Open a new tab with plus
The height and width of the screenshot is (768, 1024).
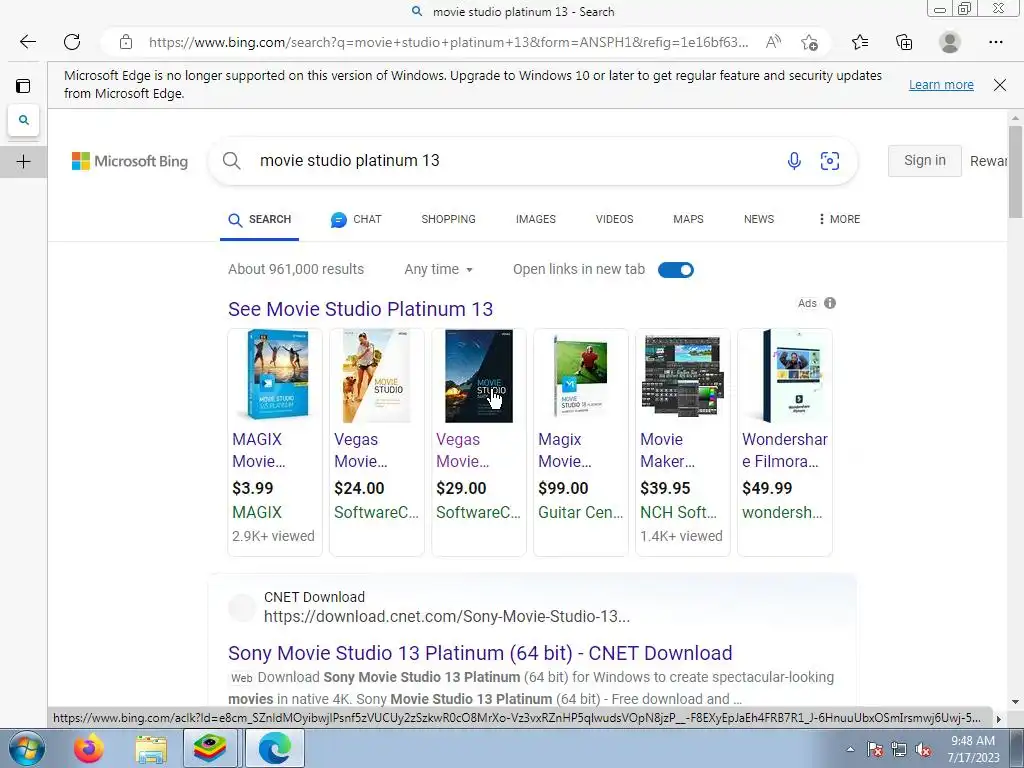pos(24,161)
